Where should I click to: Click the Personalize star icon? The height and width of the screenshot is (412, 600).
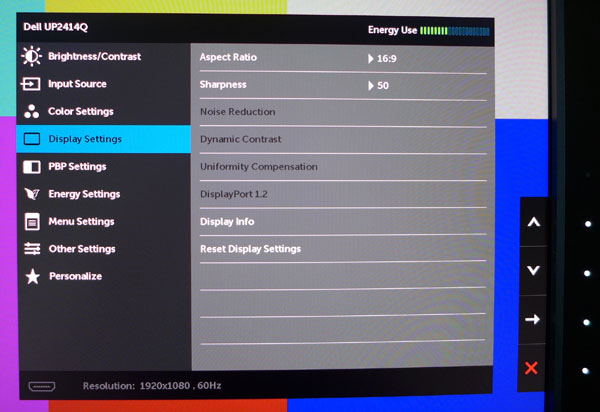(x=33, y=276)
